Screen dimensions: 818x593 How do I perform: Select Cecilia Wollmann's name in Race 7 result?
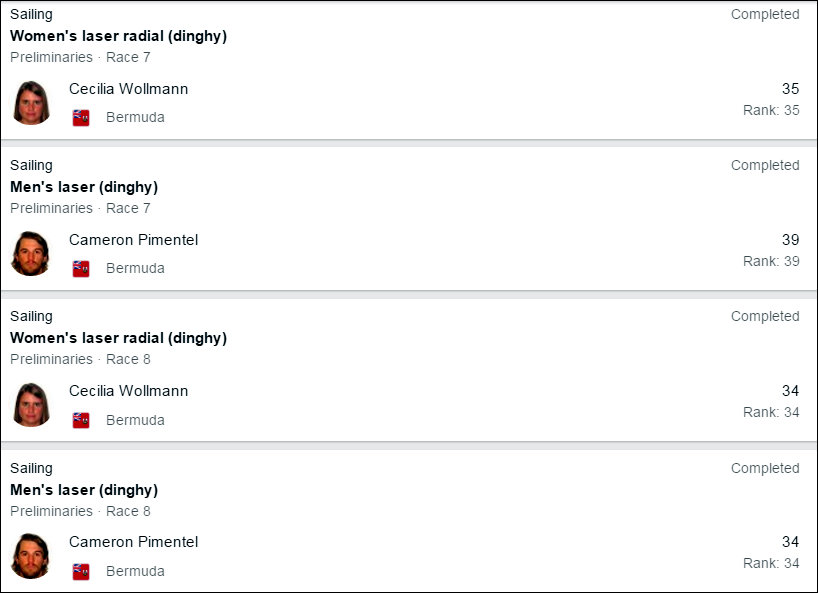[x=128, y=89]
